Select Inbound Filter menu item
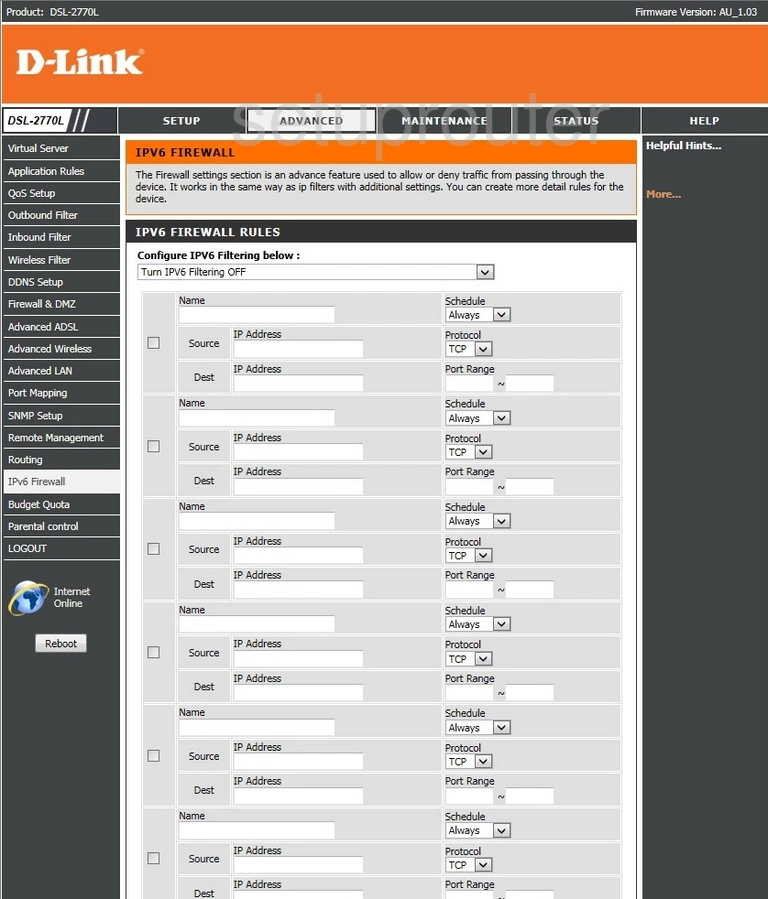The width and height of the screenshot is (768, 899). (x=61, y=237)
